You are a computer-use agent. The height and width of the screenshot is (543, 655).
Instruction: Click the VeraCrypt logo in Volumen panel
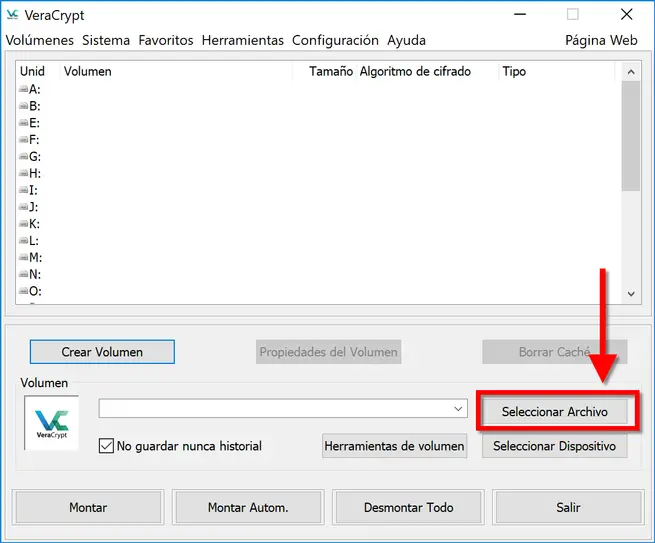pos(52,423)
